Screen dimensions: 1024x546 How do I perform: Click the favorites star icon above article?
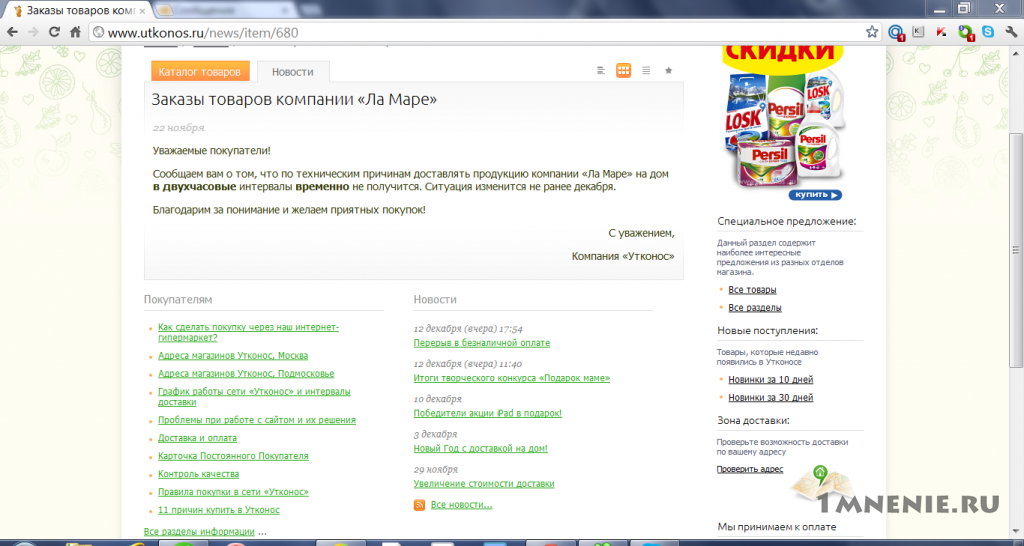tap(668, 71)
